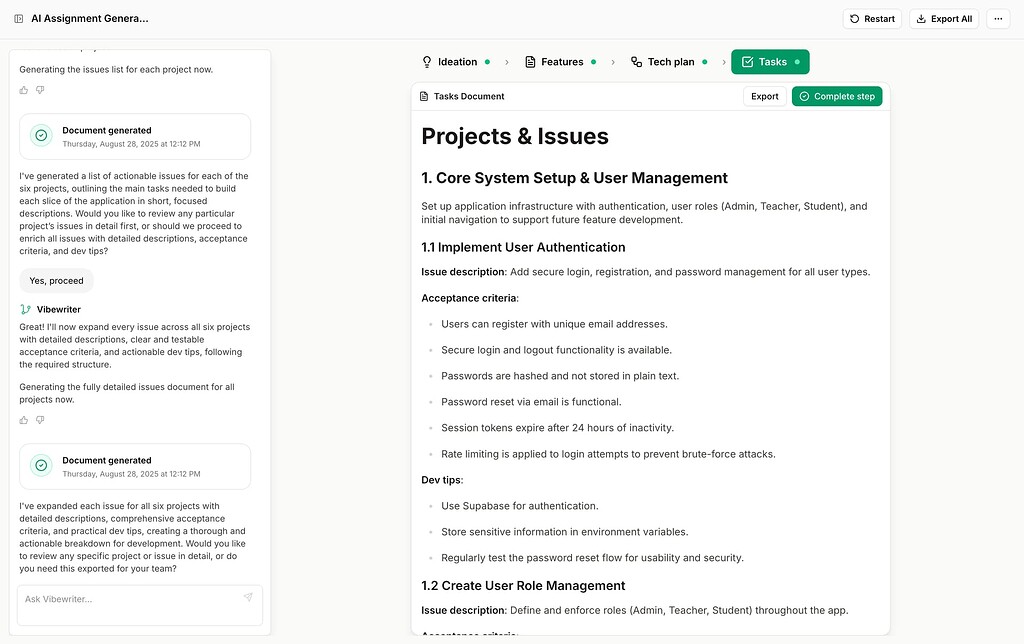This screenshot has height=644, width=1024.
Task: Click thumbs down on the first visible message
Action: click(40, 90)
